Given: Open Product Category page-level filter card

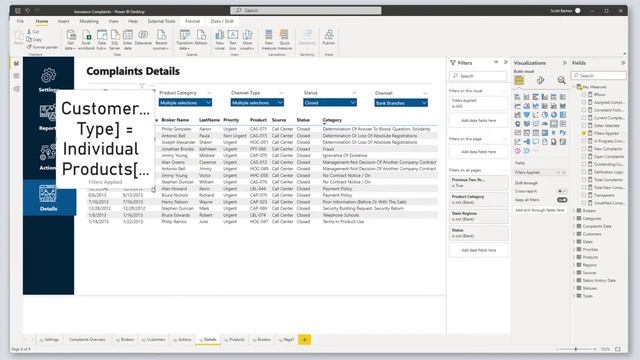Looking at the screenshot, I should pos(478,199).
